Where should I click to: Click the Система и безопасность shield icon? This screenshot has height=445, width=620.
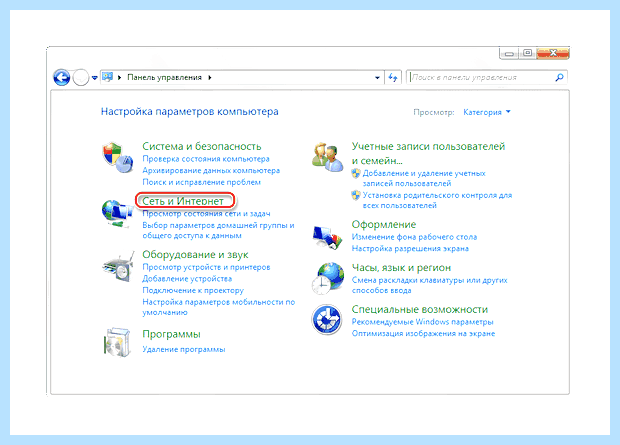[117, 158]
